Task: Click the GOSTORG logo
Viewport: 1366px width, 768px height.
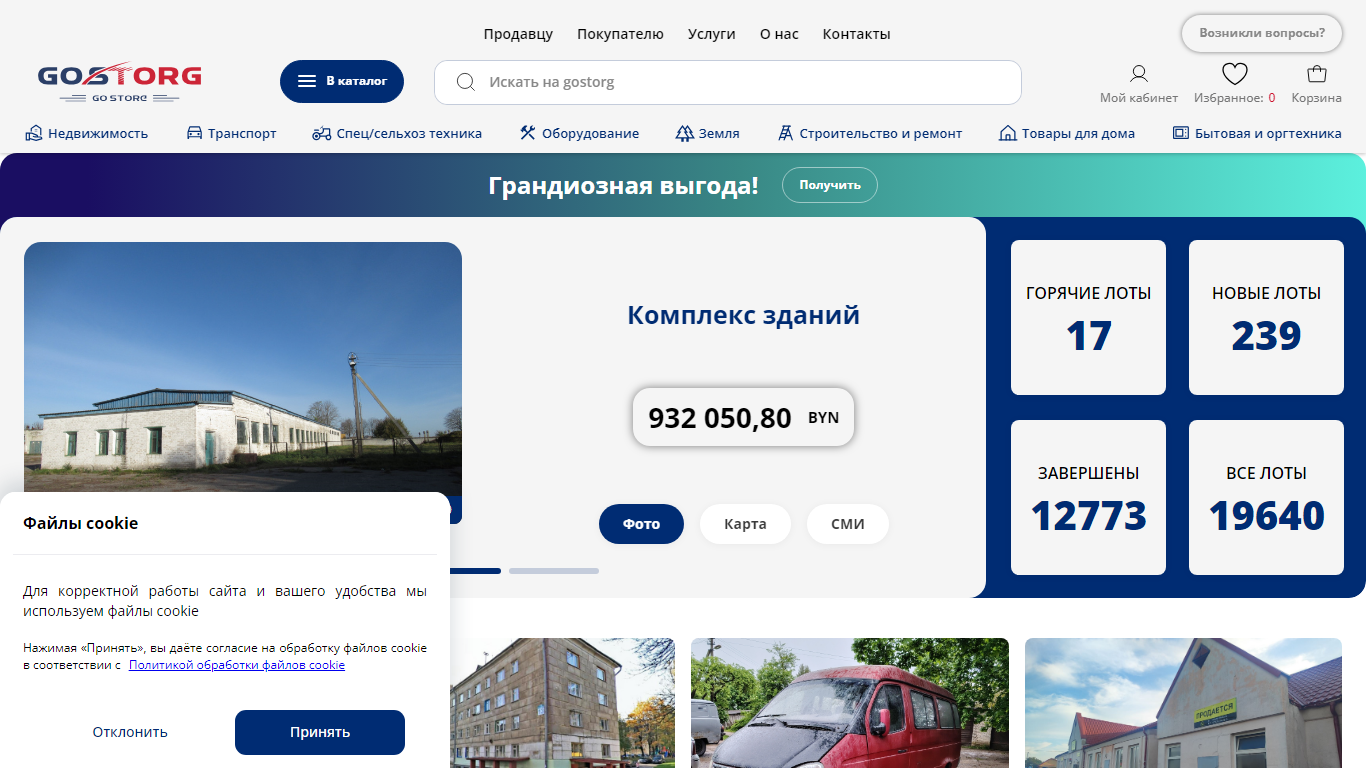Action: coord(120,82)
